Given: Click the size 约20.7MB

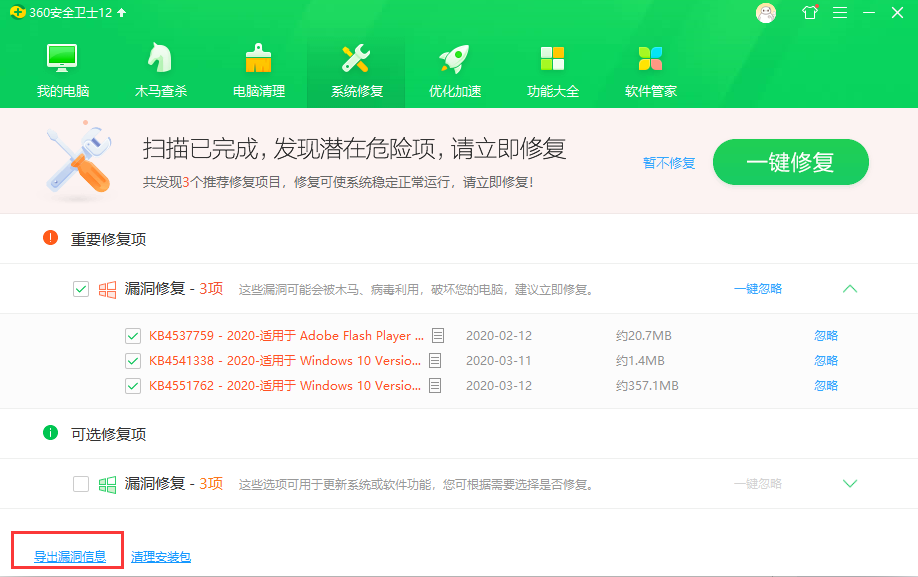Looking at the screenshot, I should pyautogui.click(x=643, y=336).
